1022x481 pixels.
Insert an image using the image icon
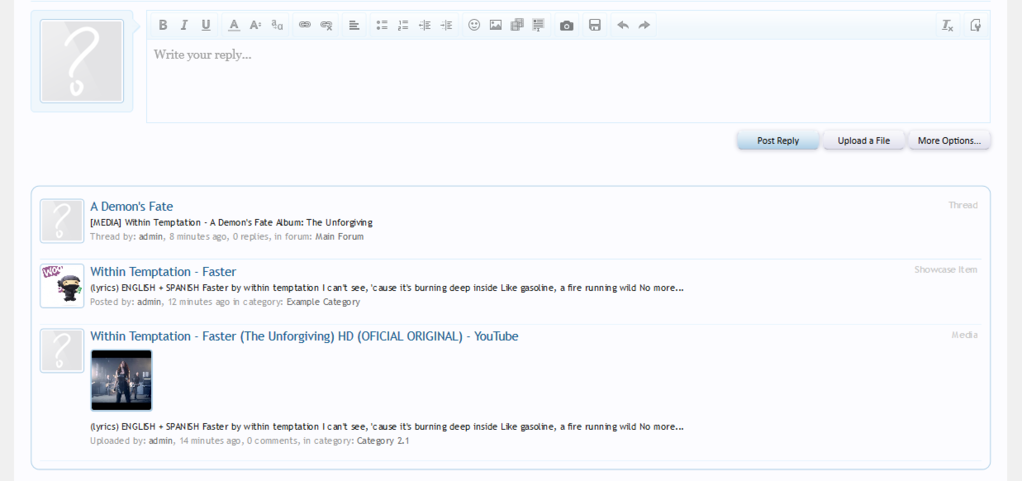click(x=495, y=25)
